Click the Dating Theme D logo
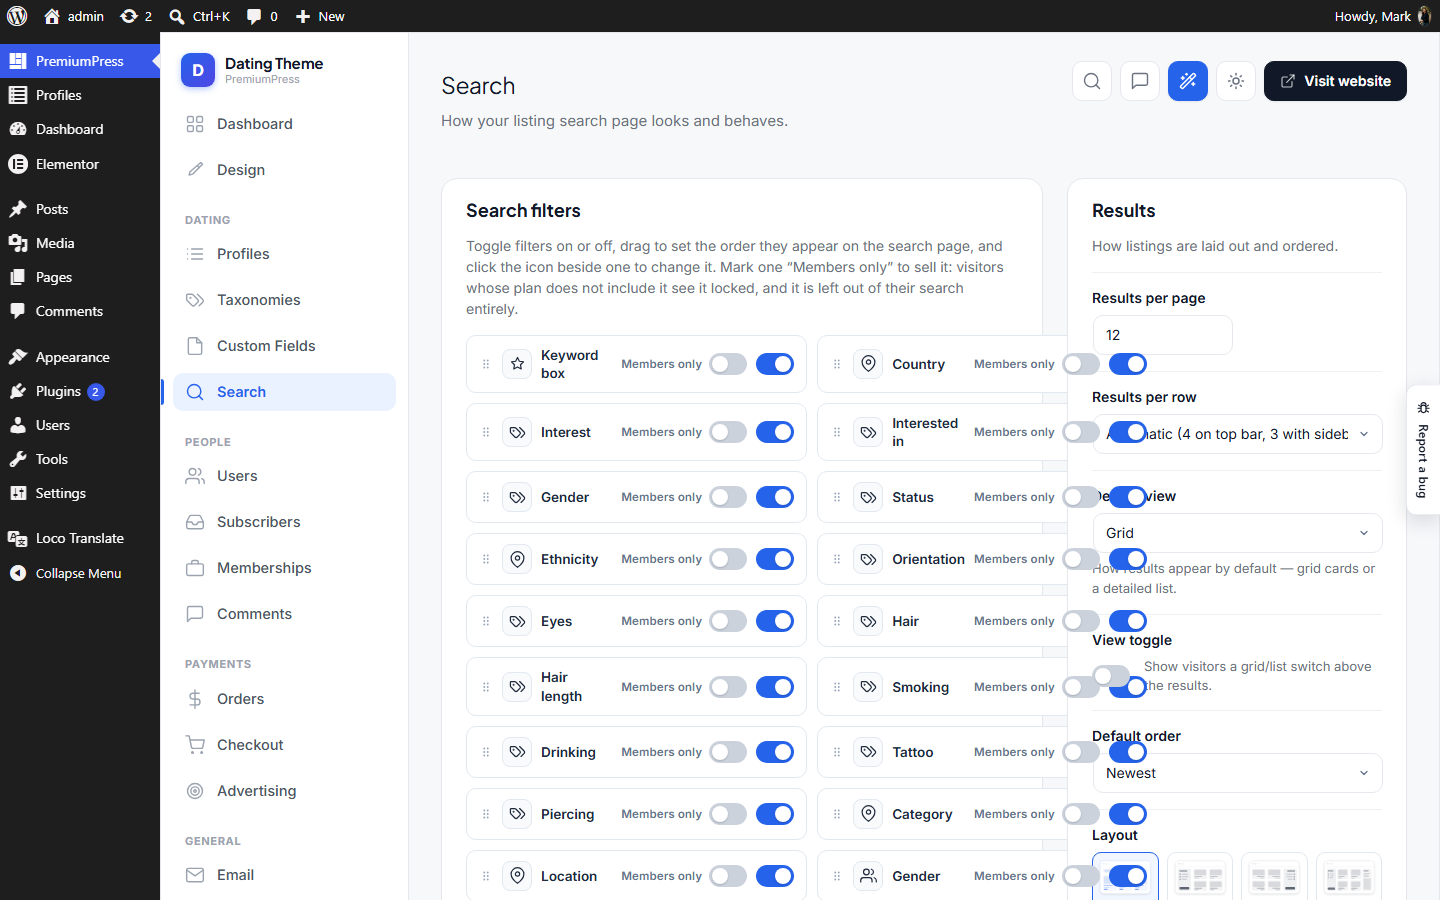 [198, 70]
